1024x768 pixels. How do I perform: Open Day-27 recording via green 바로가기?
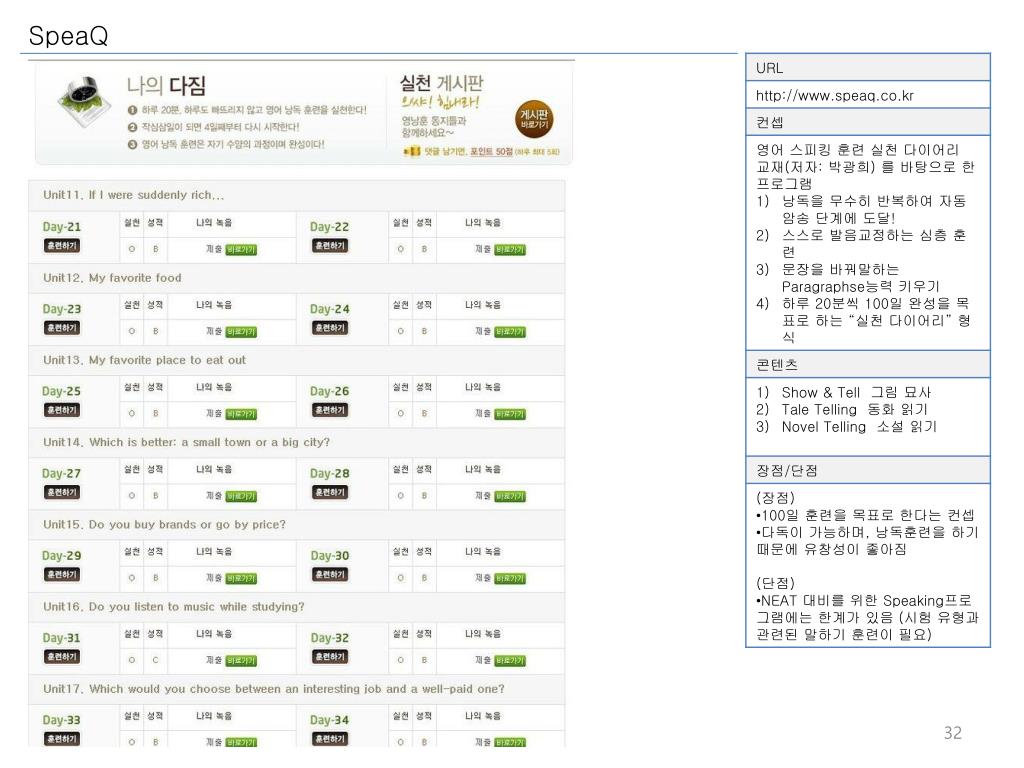241,497
